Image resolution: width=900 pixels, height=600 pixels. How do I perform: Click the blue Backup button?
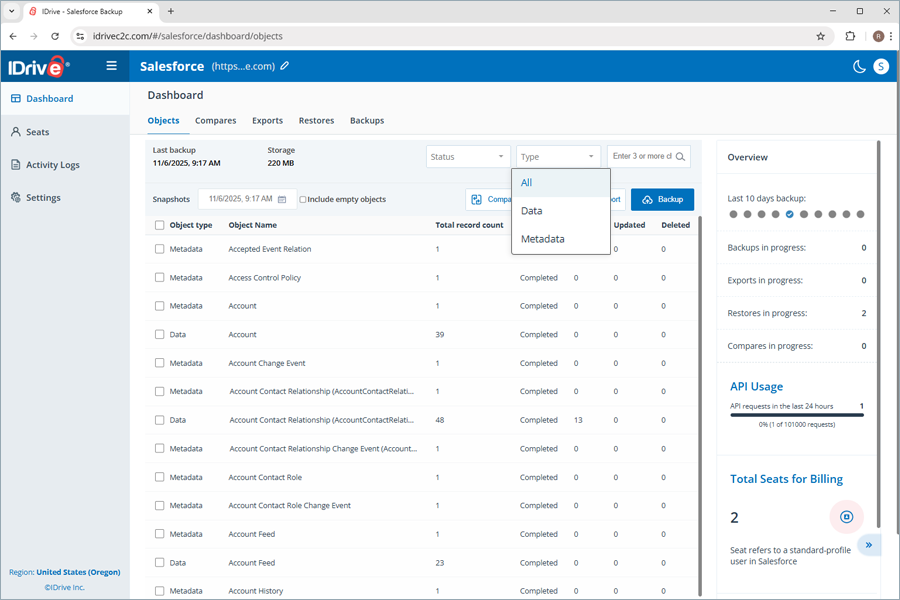[x=662, y=200]
